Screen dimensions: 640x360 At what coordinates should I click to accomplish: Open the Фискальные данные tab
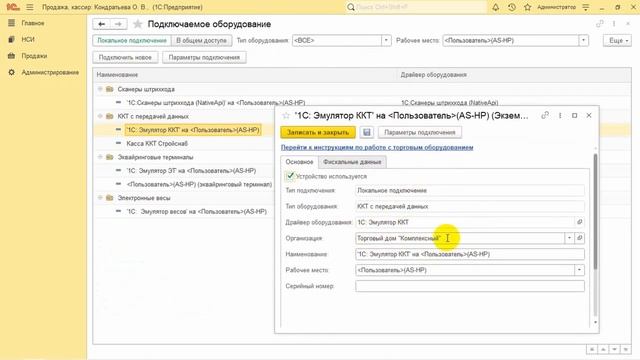[352, 162]
